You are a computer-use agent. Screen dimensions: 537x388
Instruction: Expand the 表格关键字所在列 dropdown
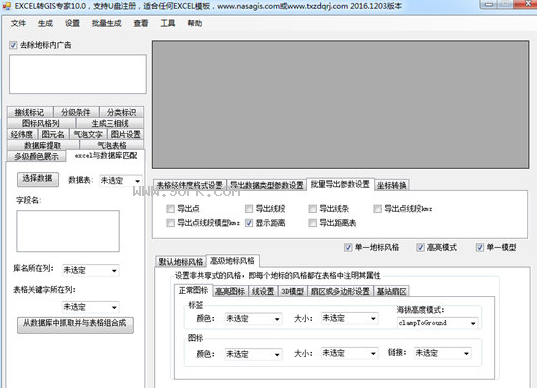pyautogui.click(x=91, y=307)
